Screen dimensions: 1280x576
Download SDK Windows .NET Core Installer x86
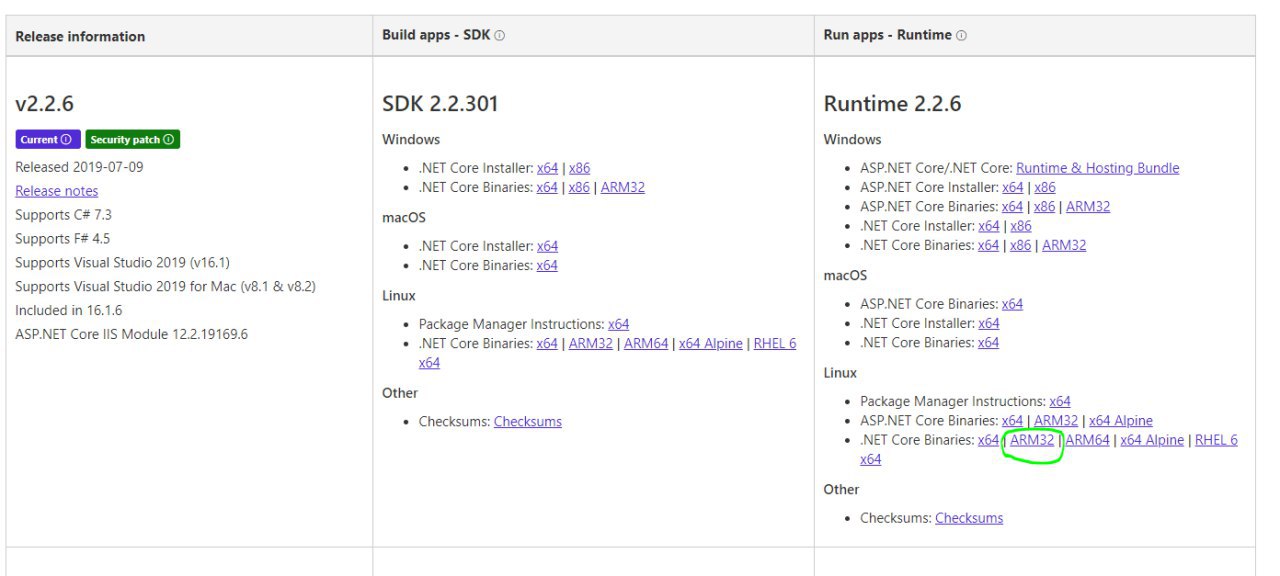[579, 168]
